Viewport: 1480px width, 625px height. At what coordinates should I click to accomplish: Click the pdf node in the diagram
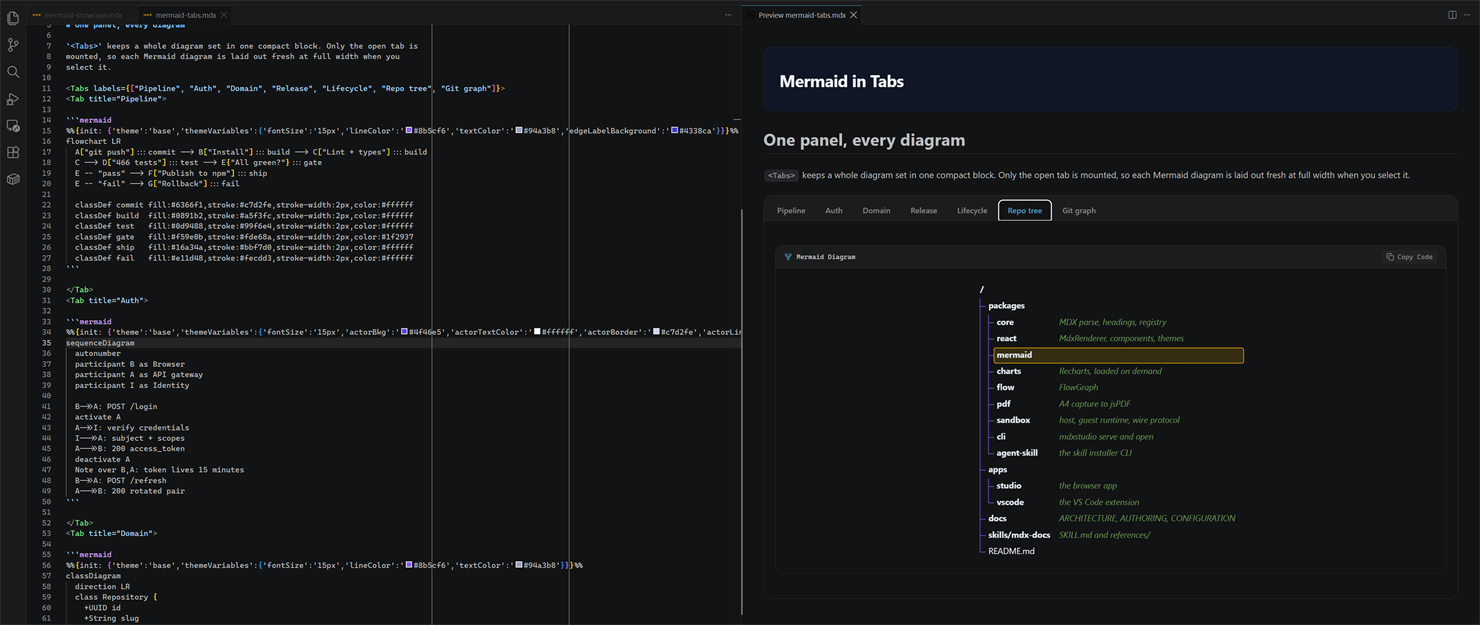click(1003, 404)
